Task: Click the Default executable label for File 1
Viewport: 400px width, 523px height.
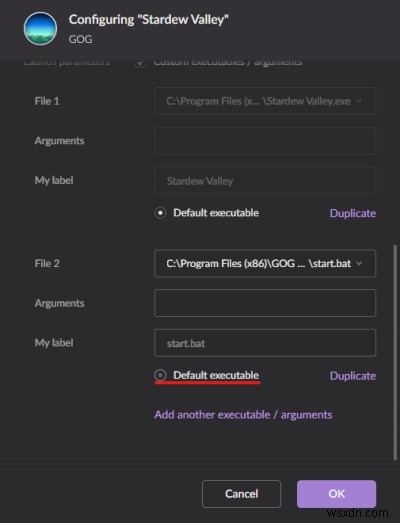Action: click(x=216, y=213)
